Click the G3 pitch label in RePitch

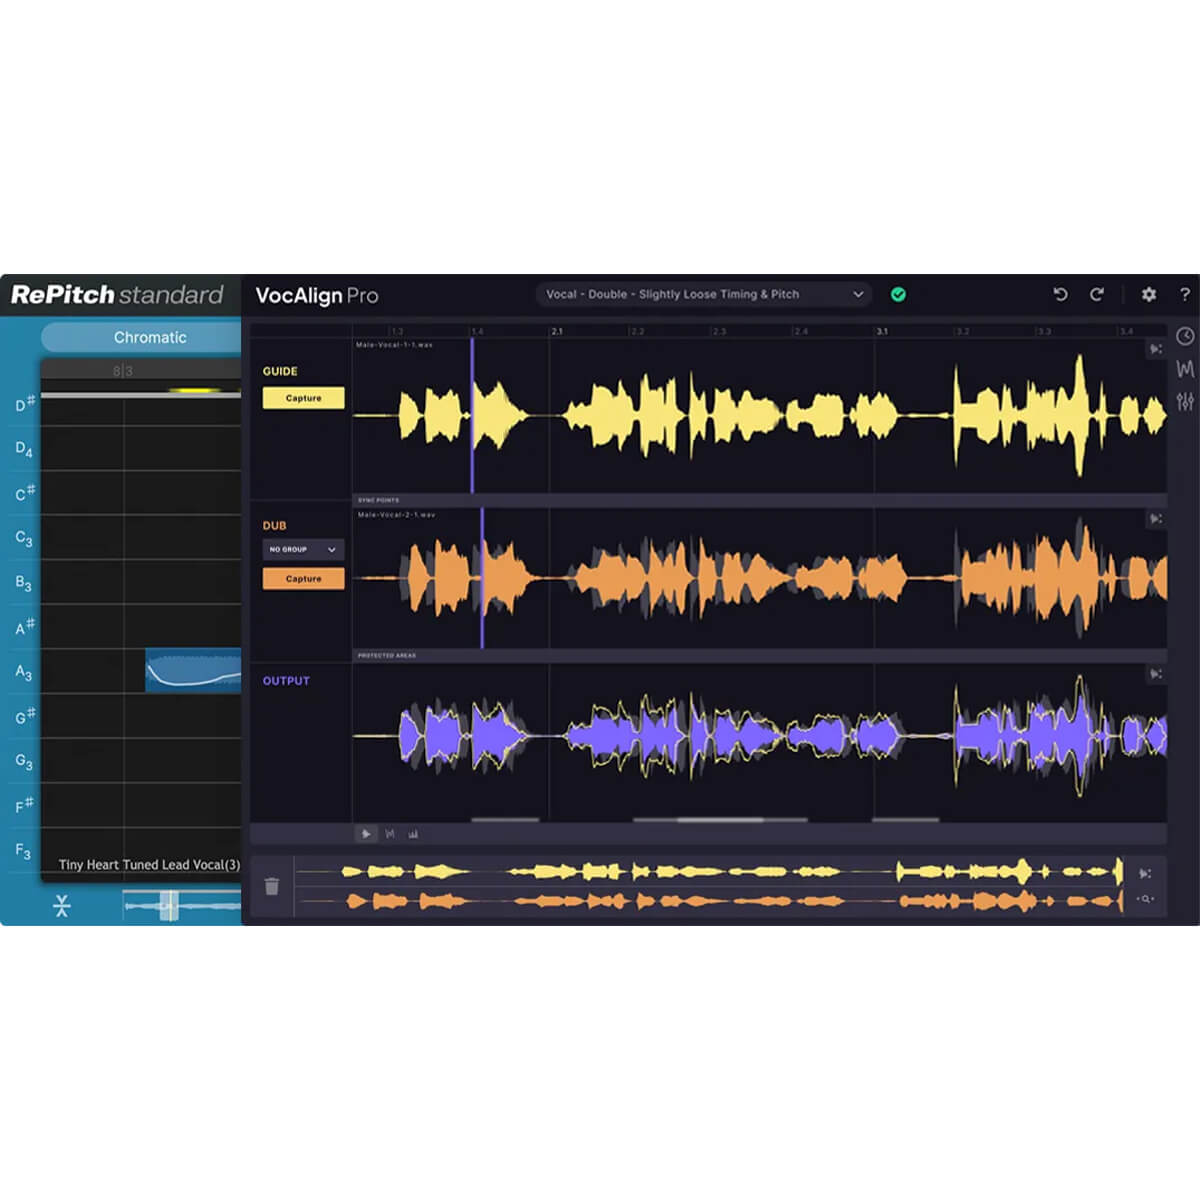coord(23,761)
